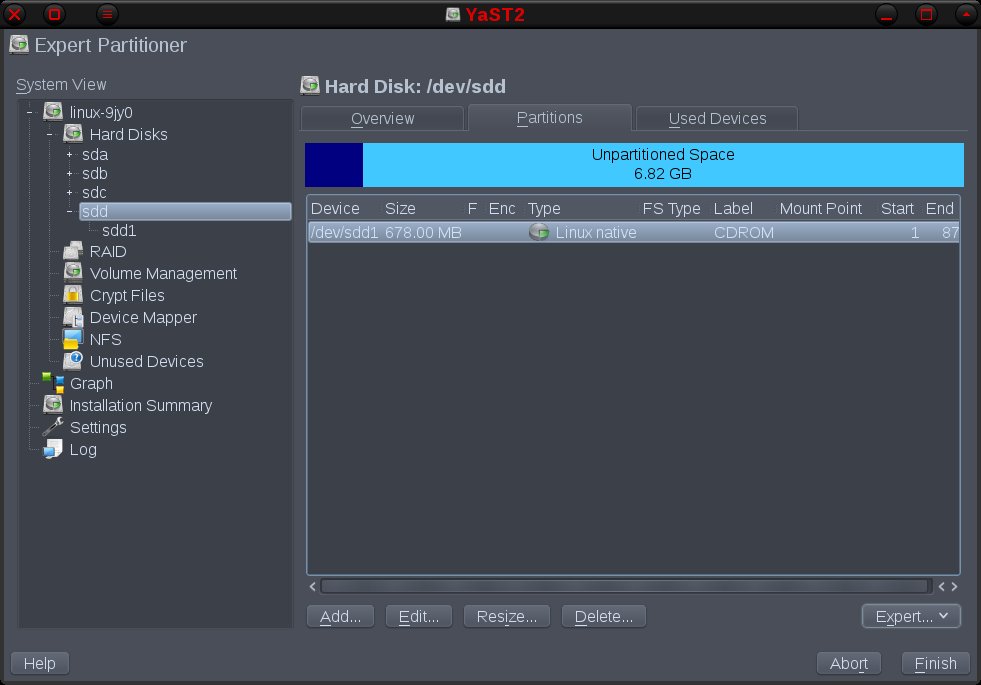Click the up-arrow title bar button
The width and height of the screenshot is (981, 685).
[967, 14]
